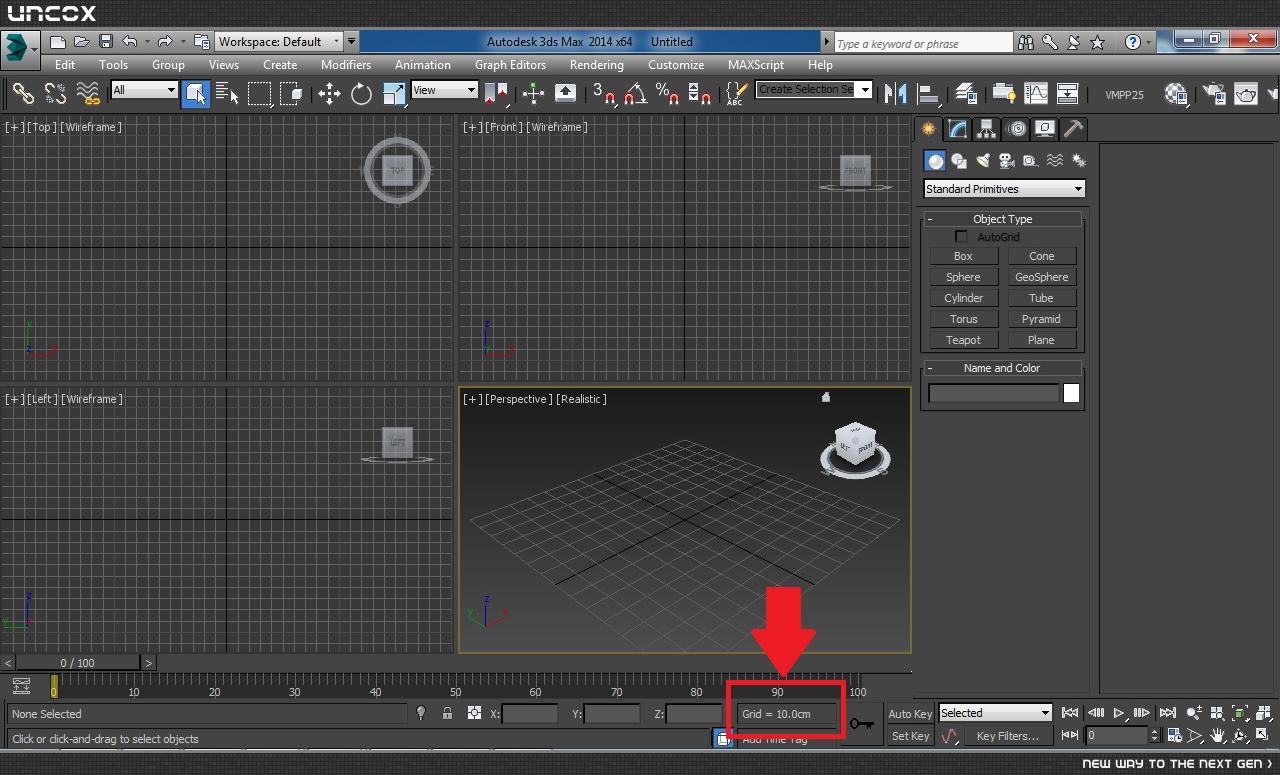This screenshot has width=1280, height=775.
Task: Open the Create Selection Set dropdown
Action: (x=814, y=89)
